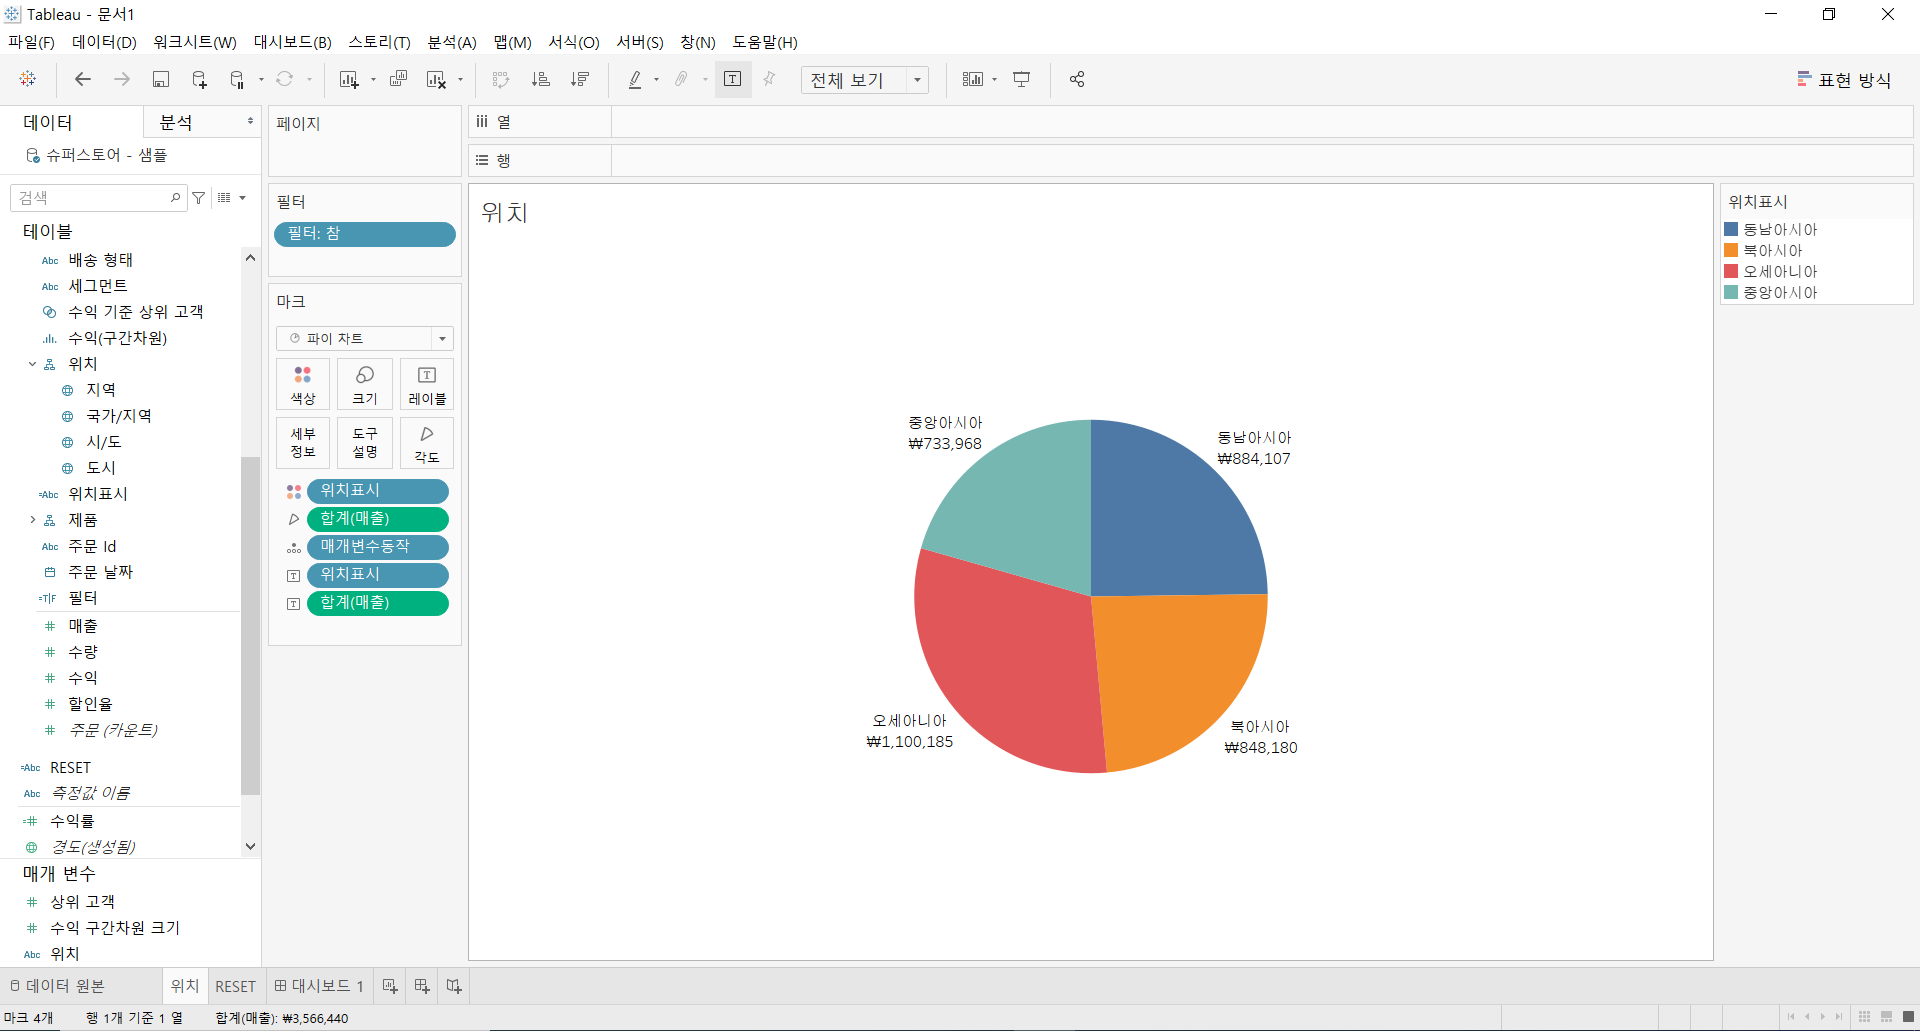Open the highlight pen dropdown arrow
1920x1031 pixels.
[656, 80]
